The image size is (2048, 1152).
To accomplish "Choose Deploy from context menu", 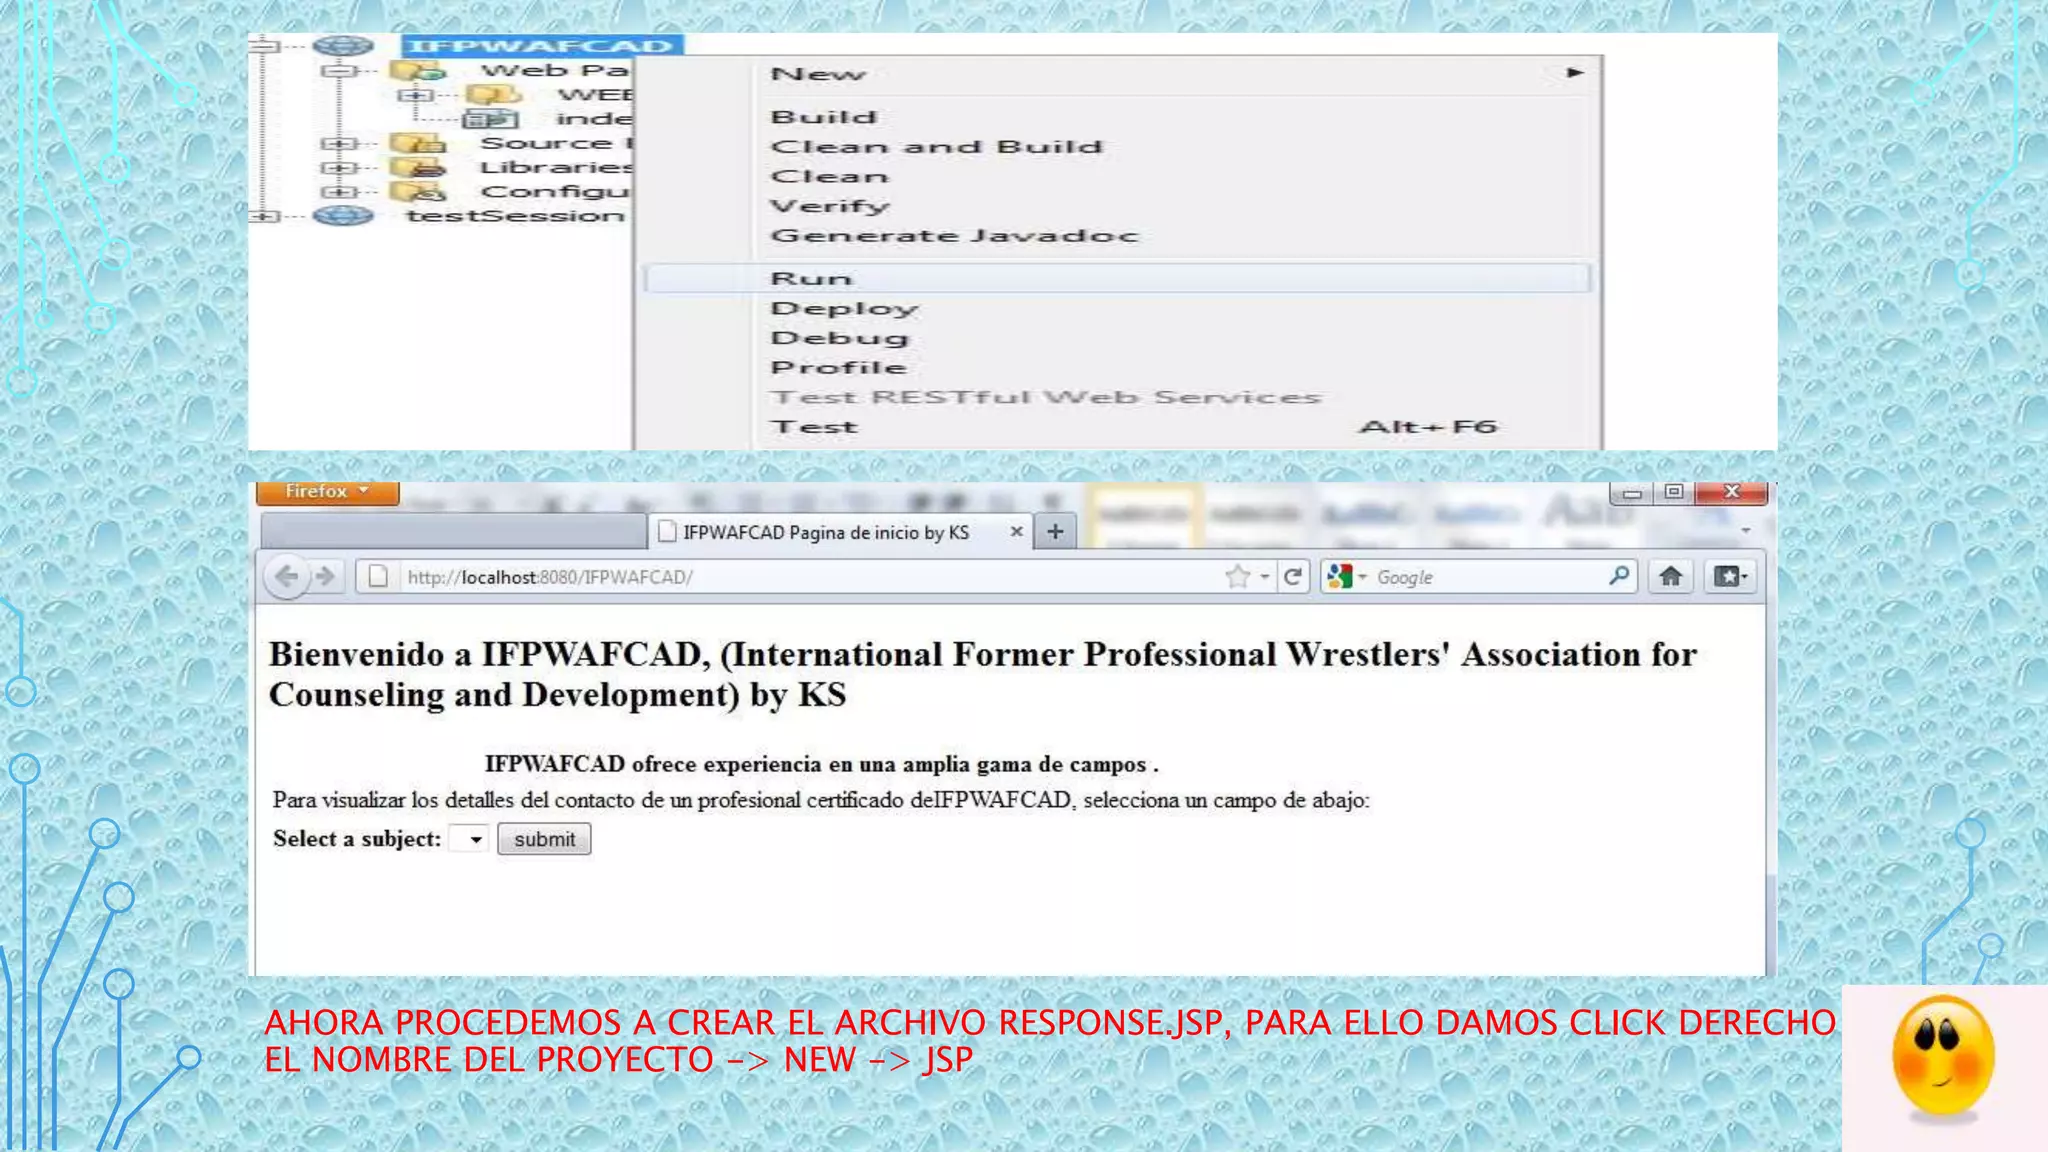I will tap(1118, 308).
